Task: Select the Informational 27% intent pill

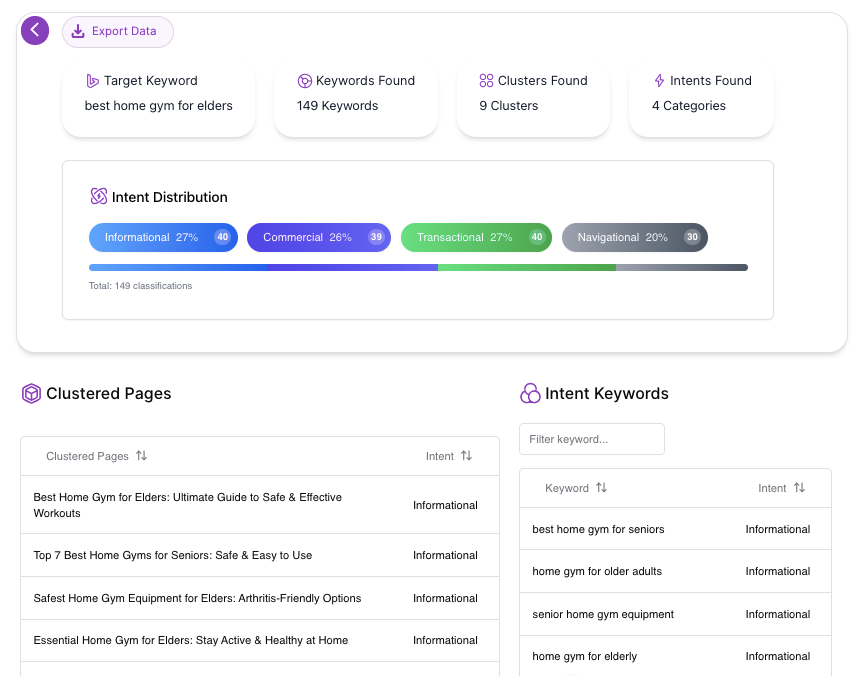Action: pyautogui.click(x=163, y=237)
